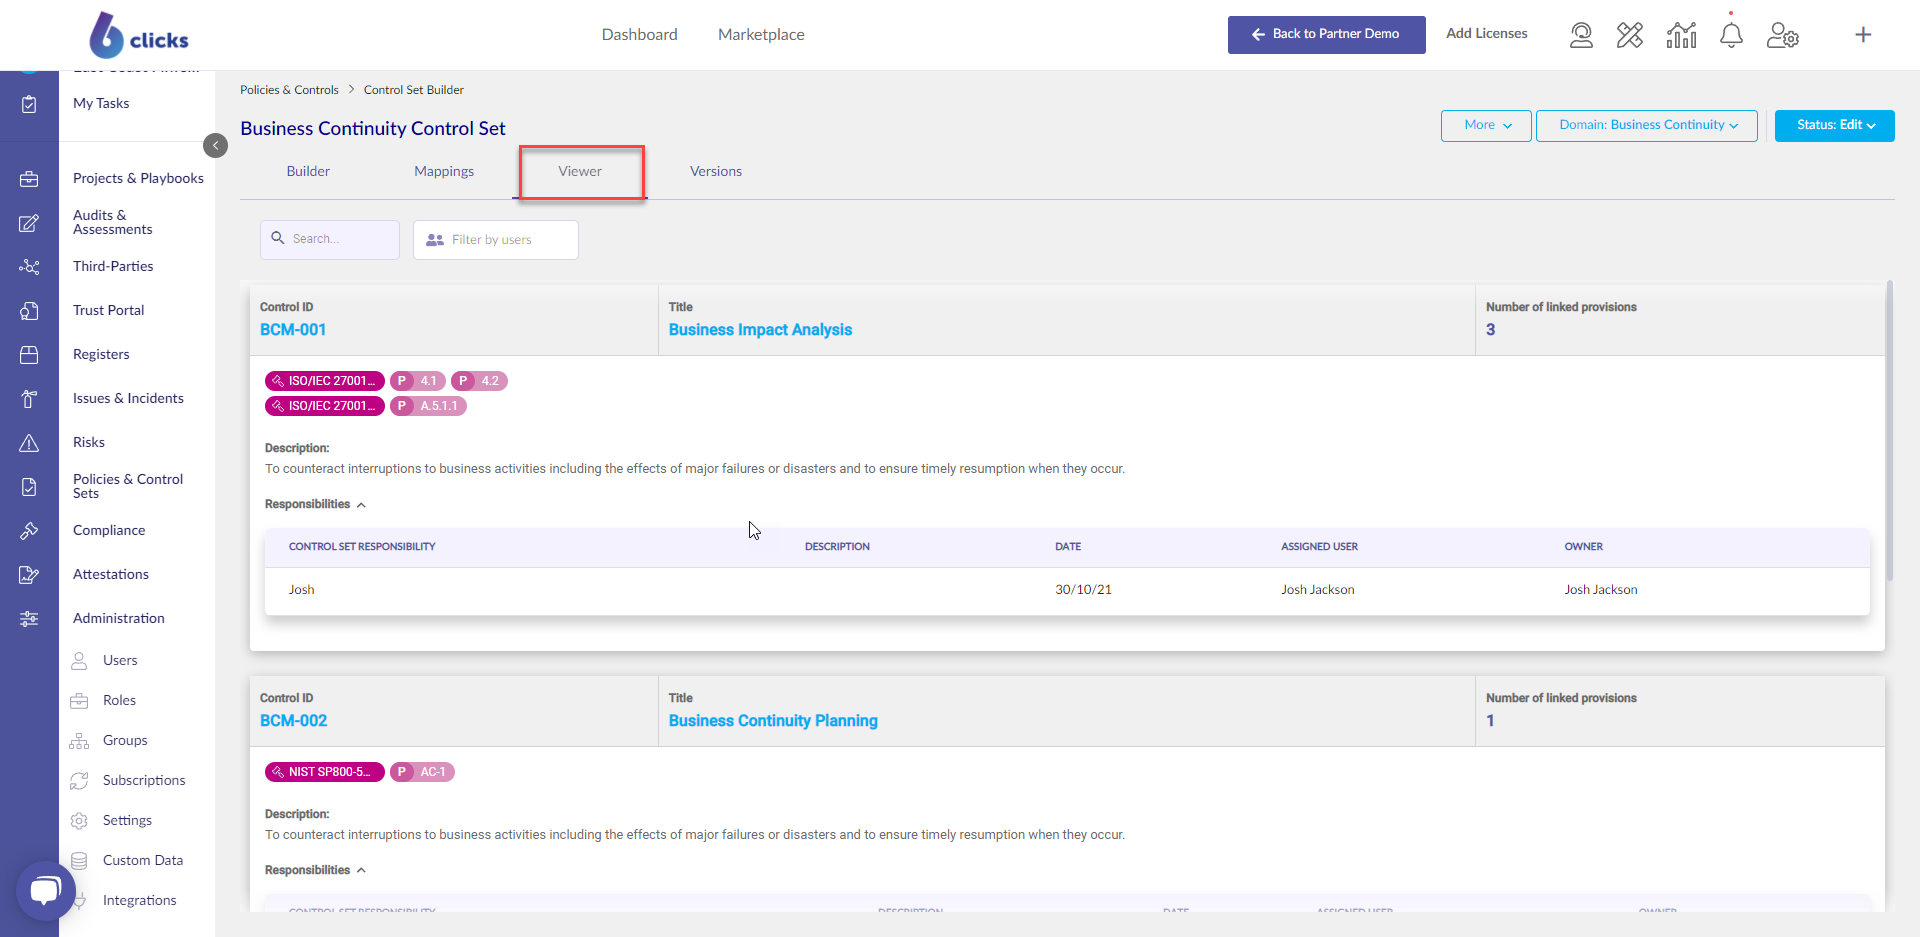Image resolution: width=1920 pixels, height=937 pixels.
Task: Select the Viewer tab
Action: [580, 172]
